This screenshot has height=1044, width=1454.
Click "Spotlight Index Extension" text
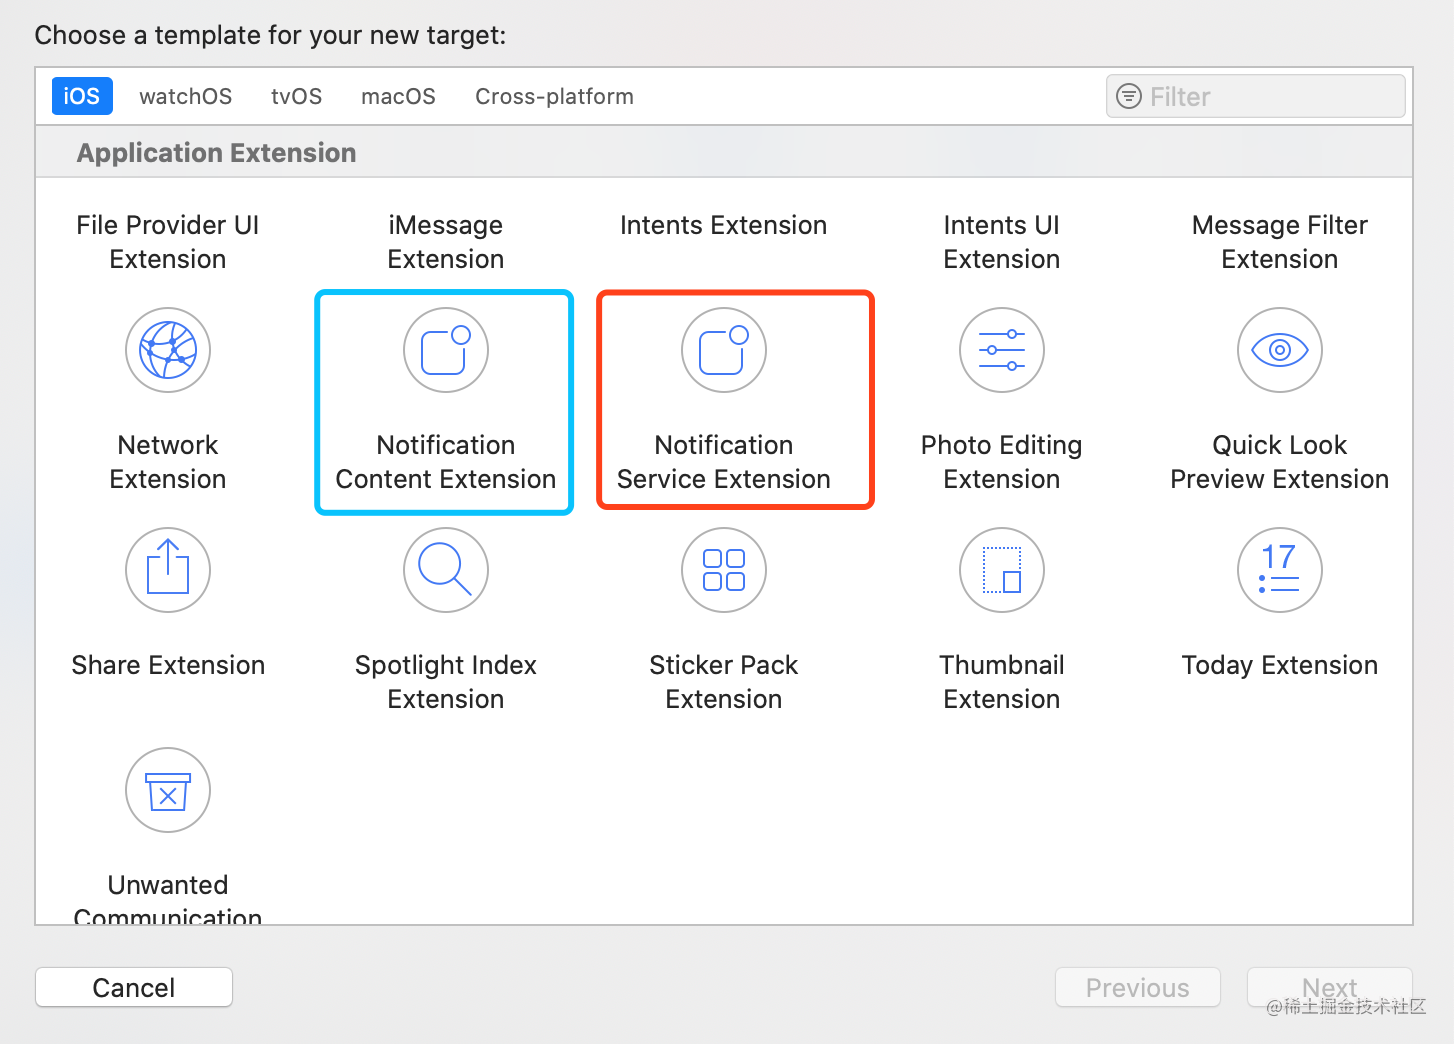pyautogui.click(x=446, y=682)
